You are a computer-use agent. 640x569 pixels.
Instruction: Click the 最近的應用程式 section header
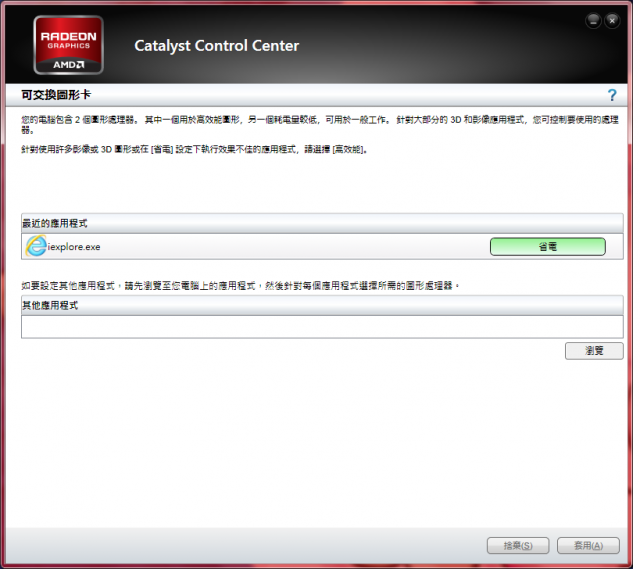[322, 223]
